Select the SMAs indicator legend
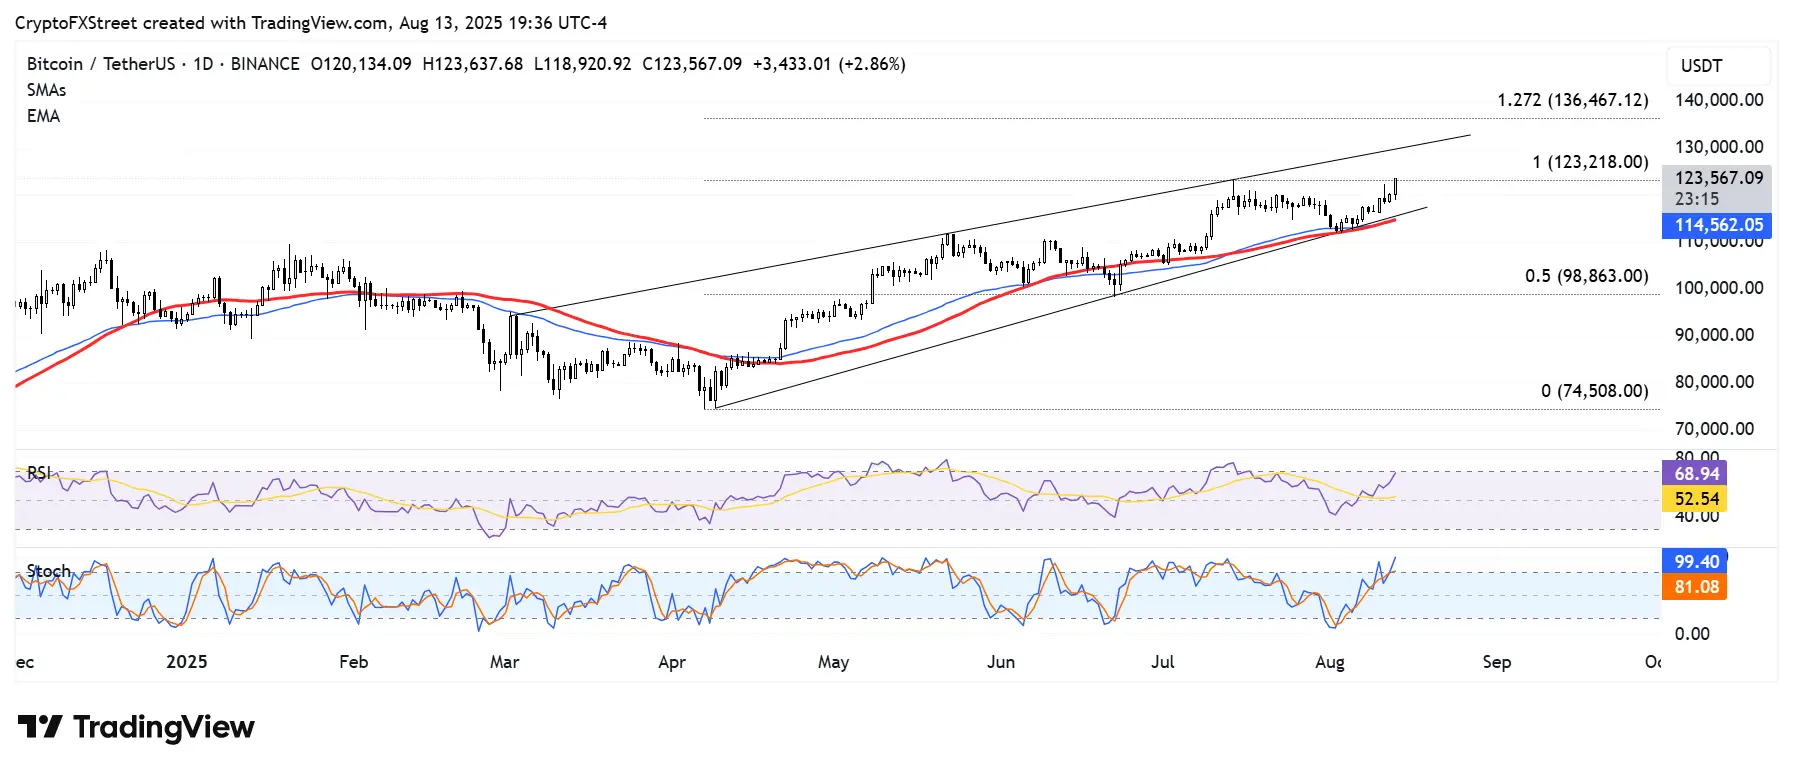The image size is (1793, 772). click(47, 90)
